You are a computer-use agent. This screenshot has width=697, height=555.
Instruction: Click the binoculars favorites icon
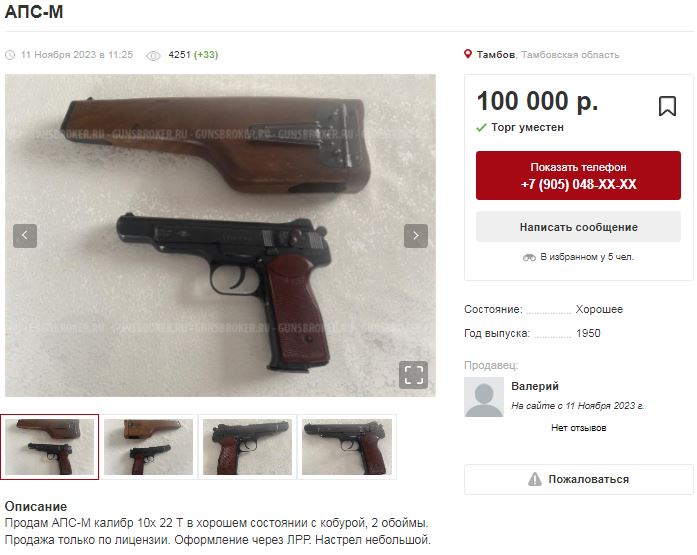(529, 257)
